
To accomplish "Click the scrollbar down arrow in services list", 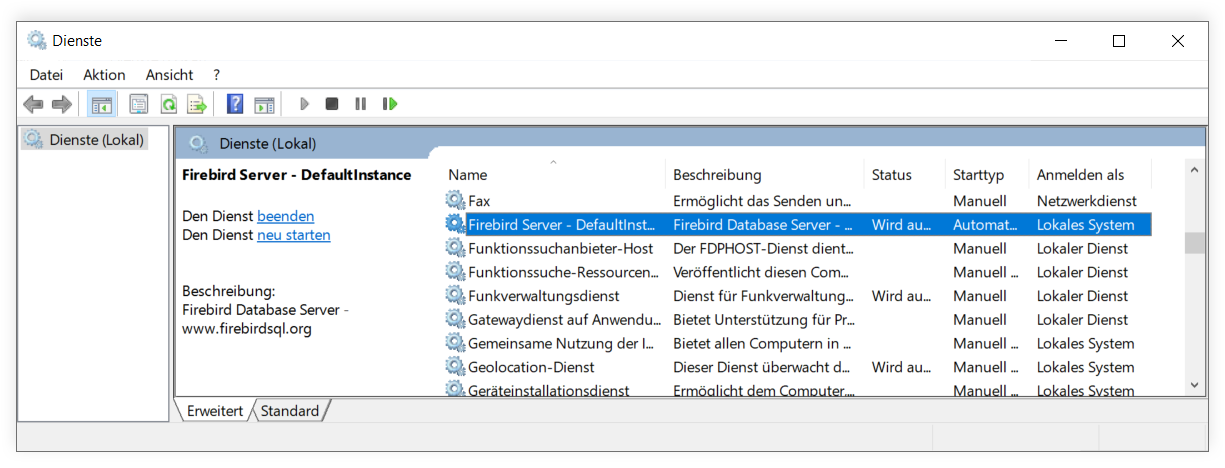I will pyautogui.click(x=1194, y=384).
